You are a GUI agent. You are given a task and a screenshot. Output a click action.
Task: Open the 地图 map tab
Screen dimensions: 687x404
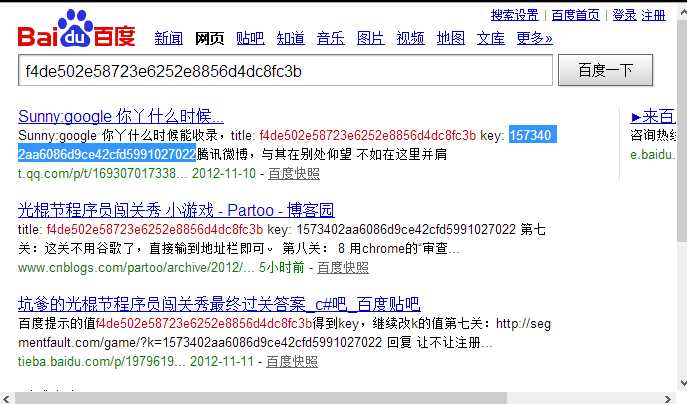451,39
